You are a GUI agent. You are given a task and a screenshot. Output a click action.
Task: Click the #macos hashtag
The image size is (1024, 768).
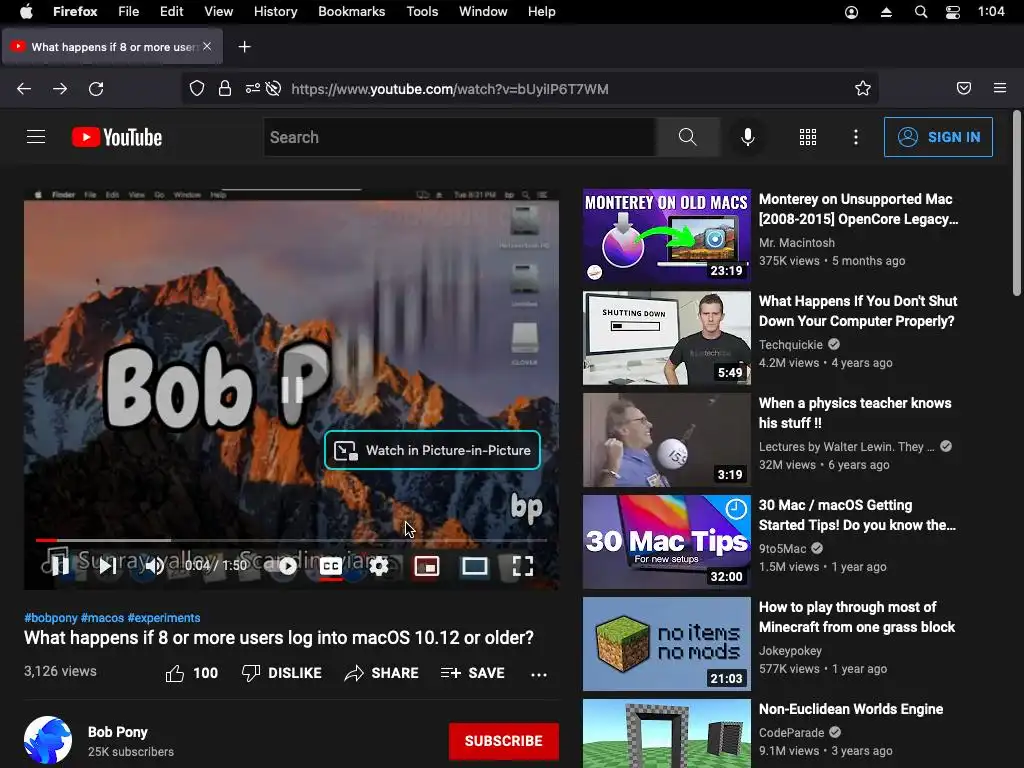coord(102,618)
